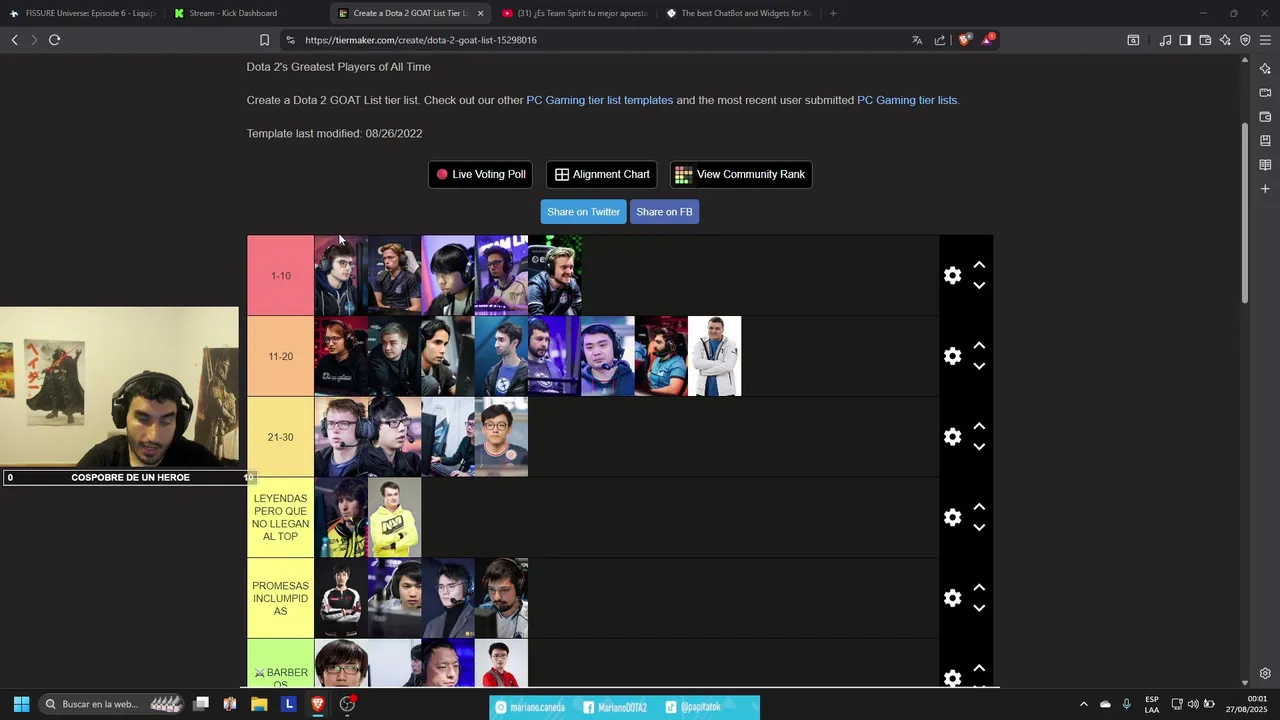Go back to previous page
This screenshot has width=1280, height=720.
pos(14,40)
